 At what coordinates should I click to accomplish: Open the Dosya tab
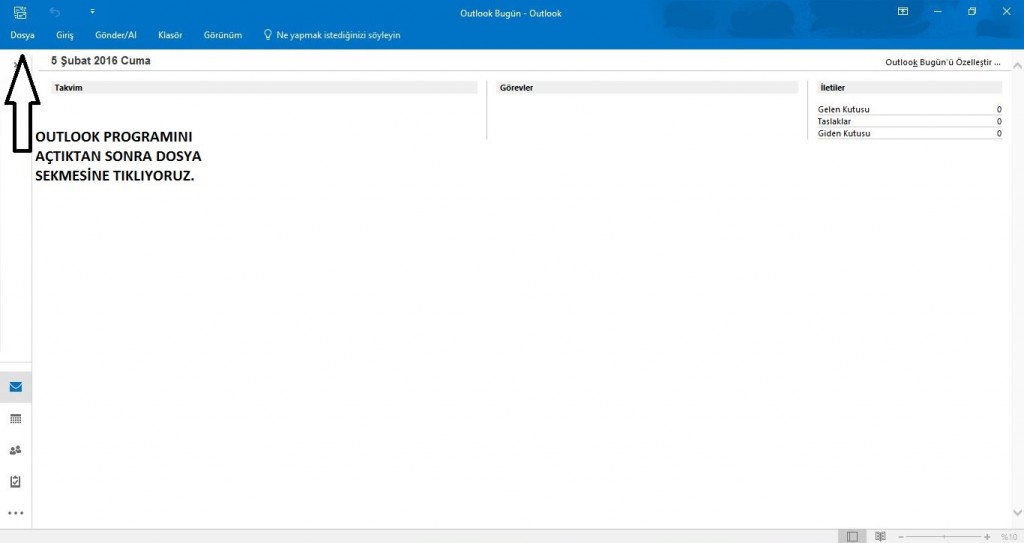point(22,35)
